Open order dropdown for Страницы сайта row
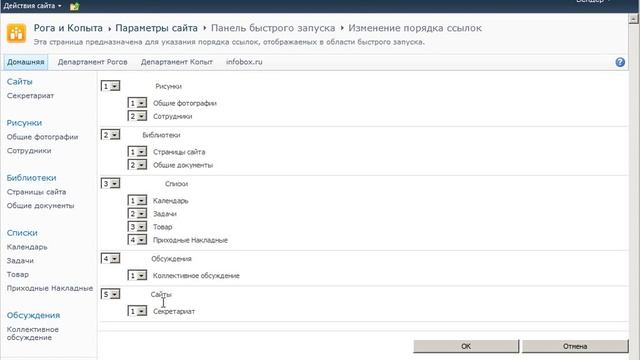The image size is (640, 360). (x=137, y=152)
